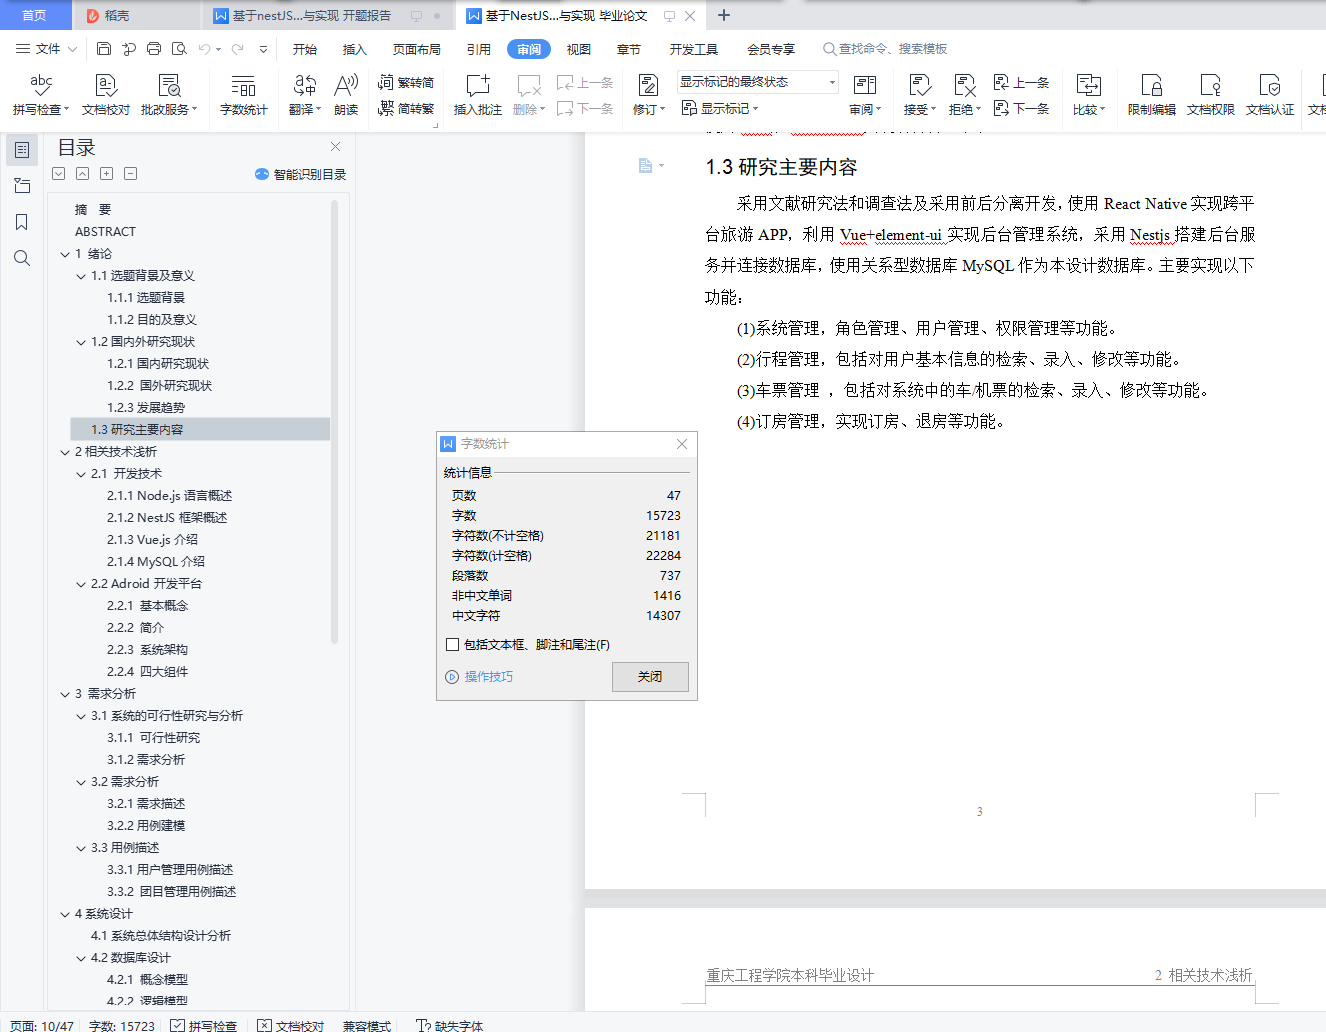Accept change with 接受 button
This screenshot has height=1032, width=1326.
920,95
